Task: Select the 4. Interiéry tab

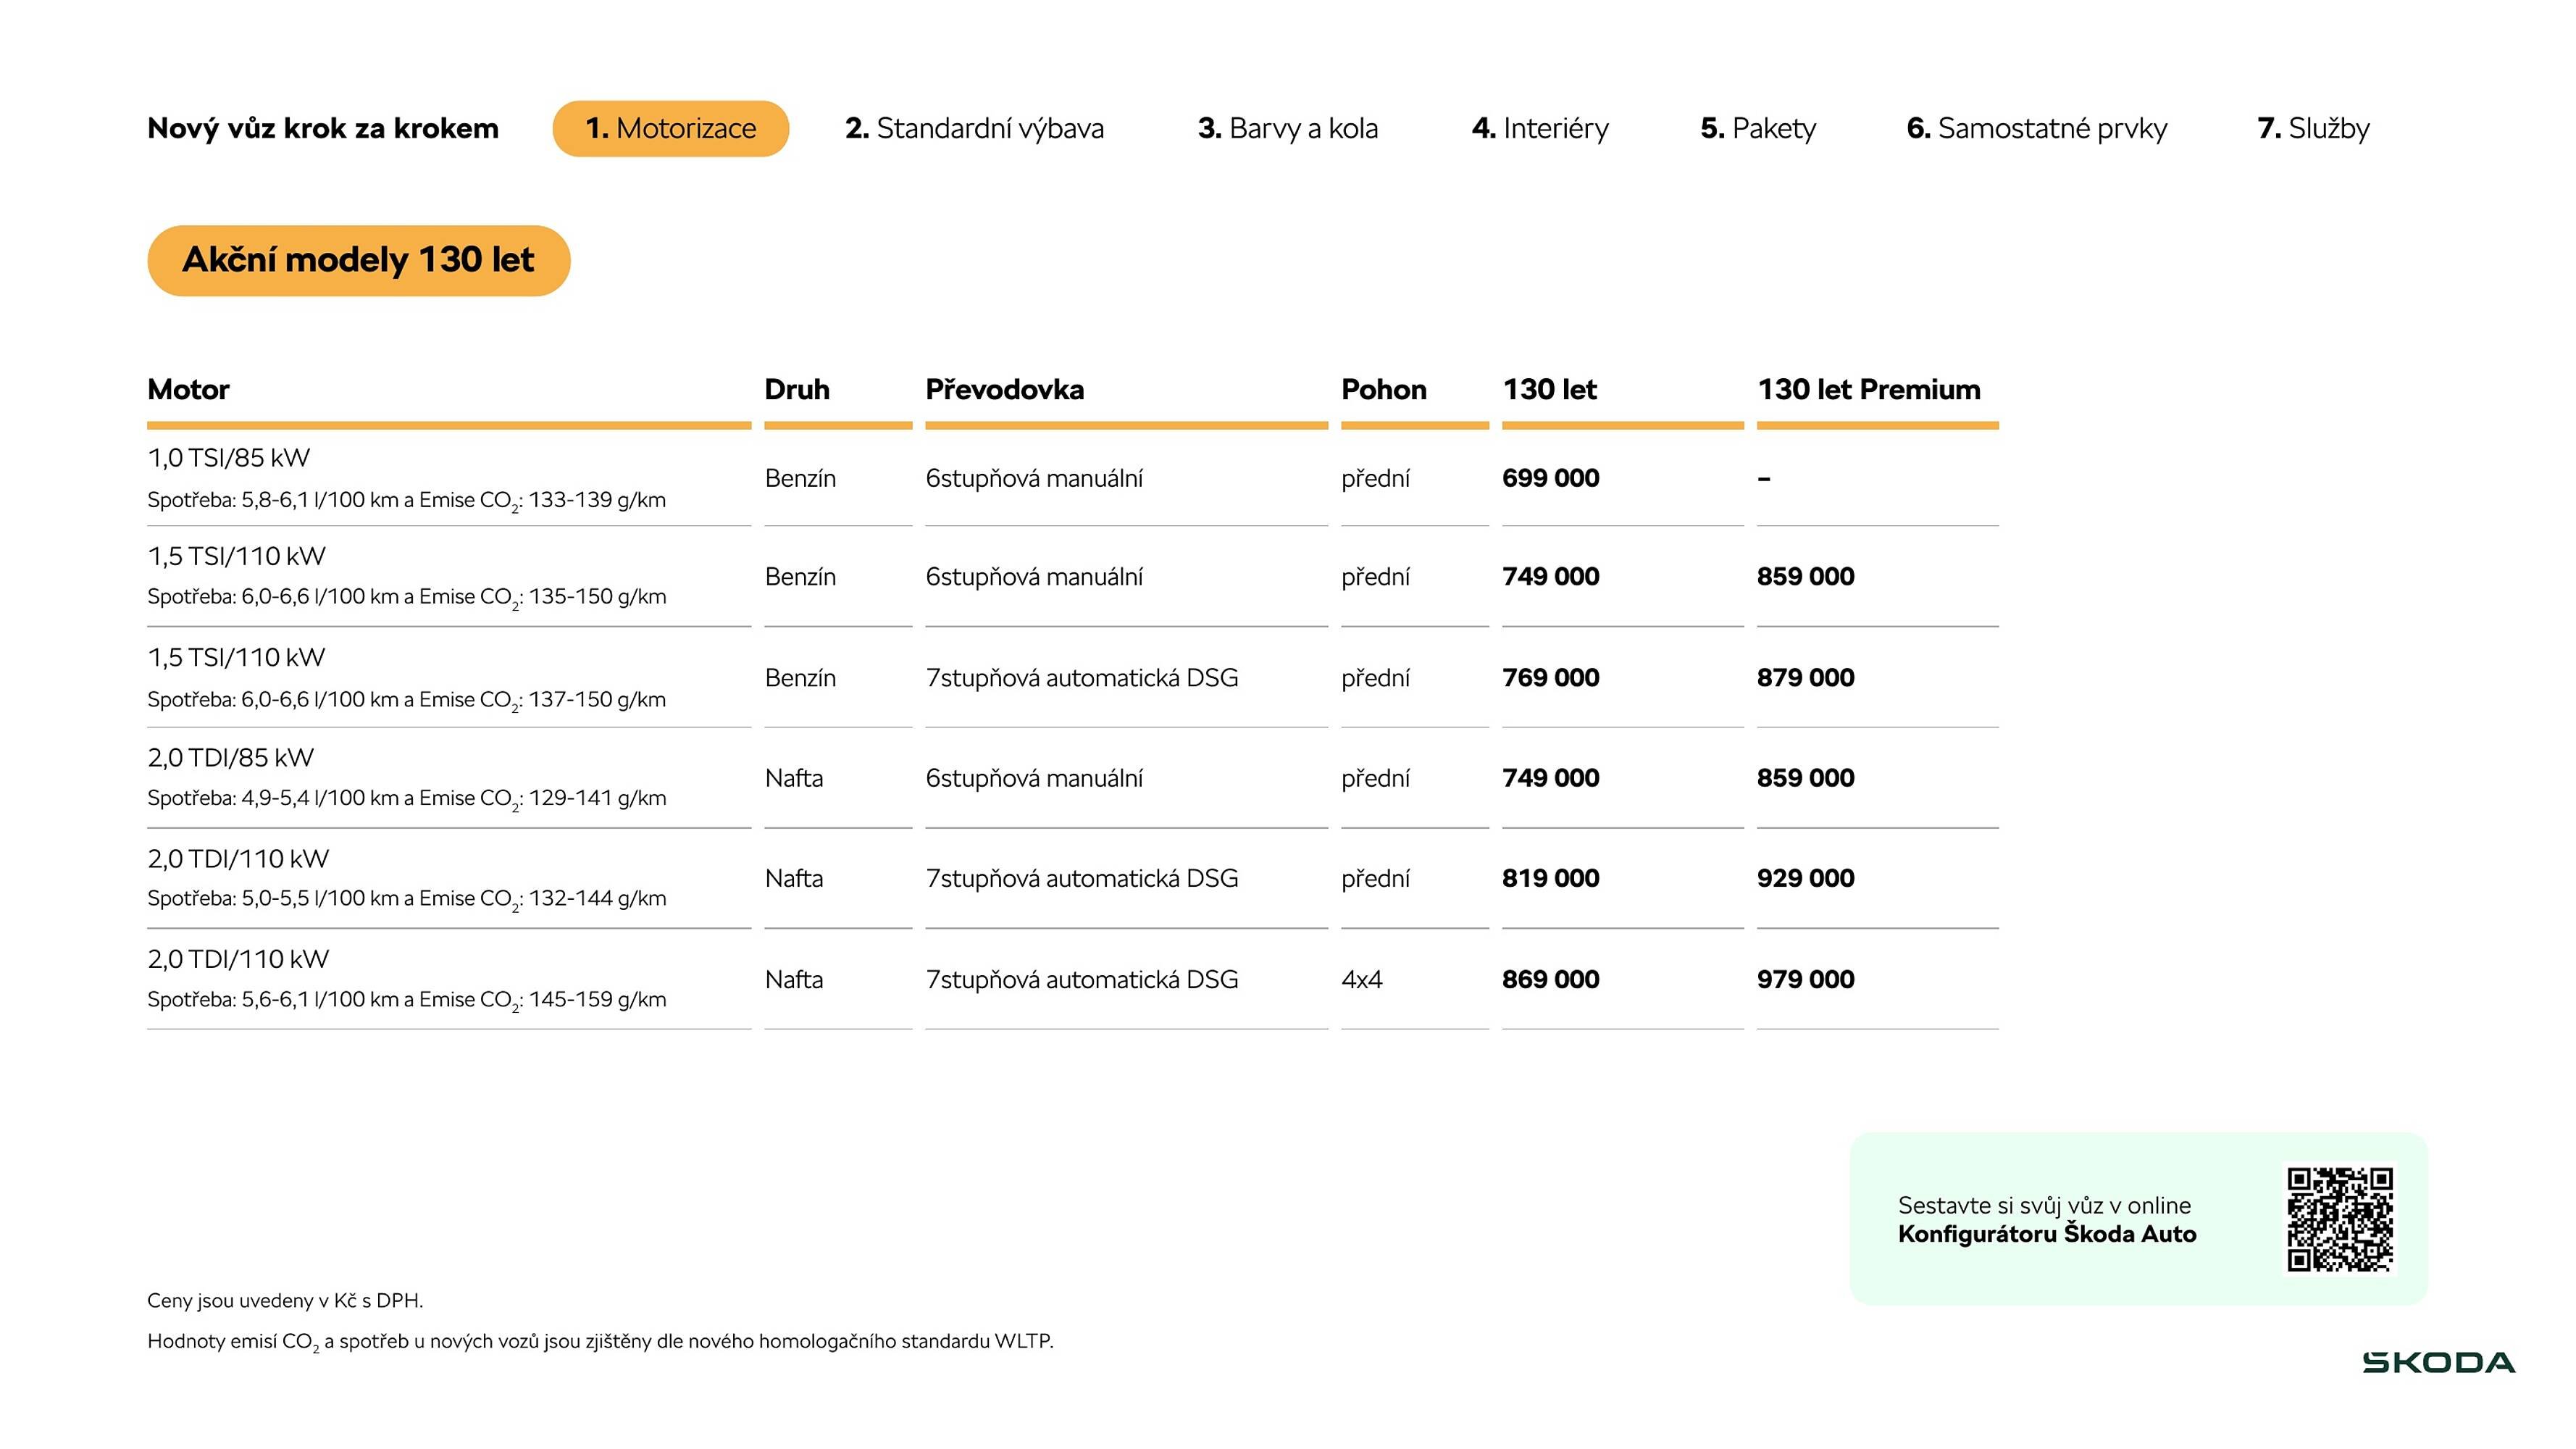Action: click(x=1540, y=128)
